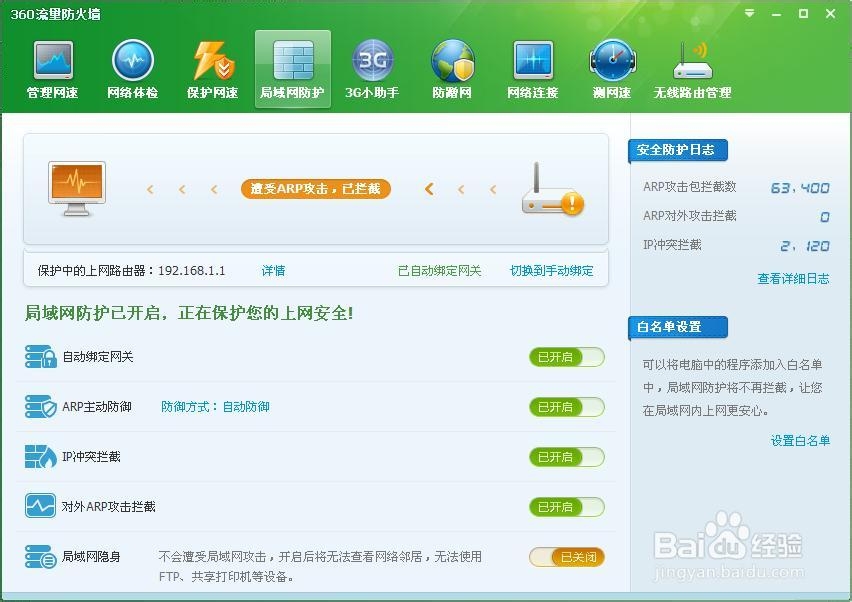Minimize the 360流量防火墙 window
This screenshot has height=602, width=852.
tap(776, 14)
